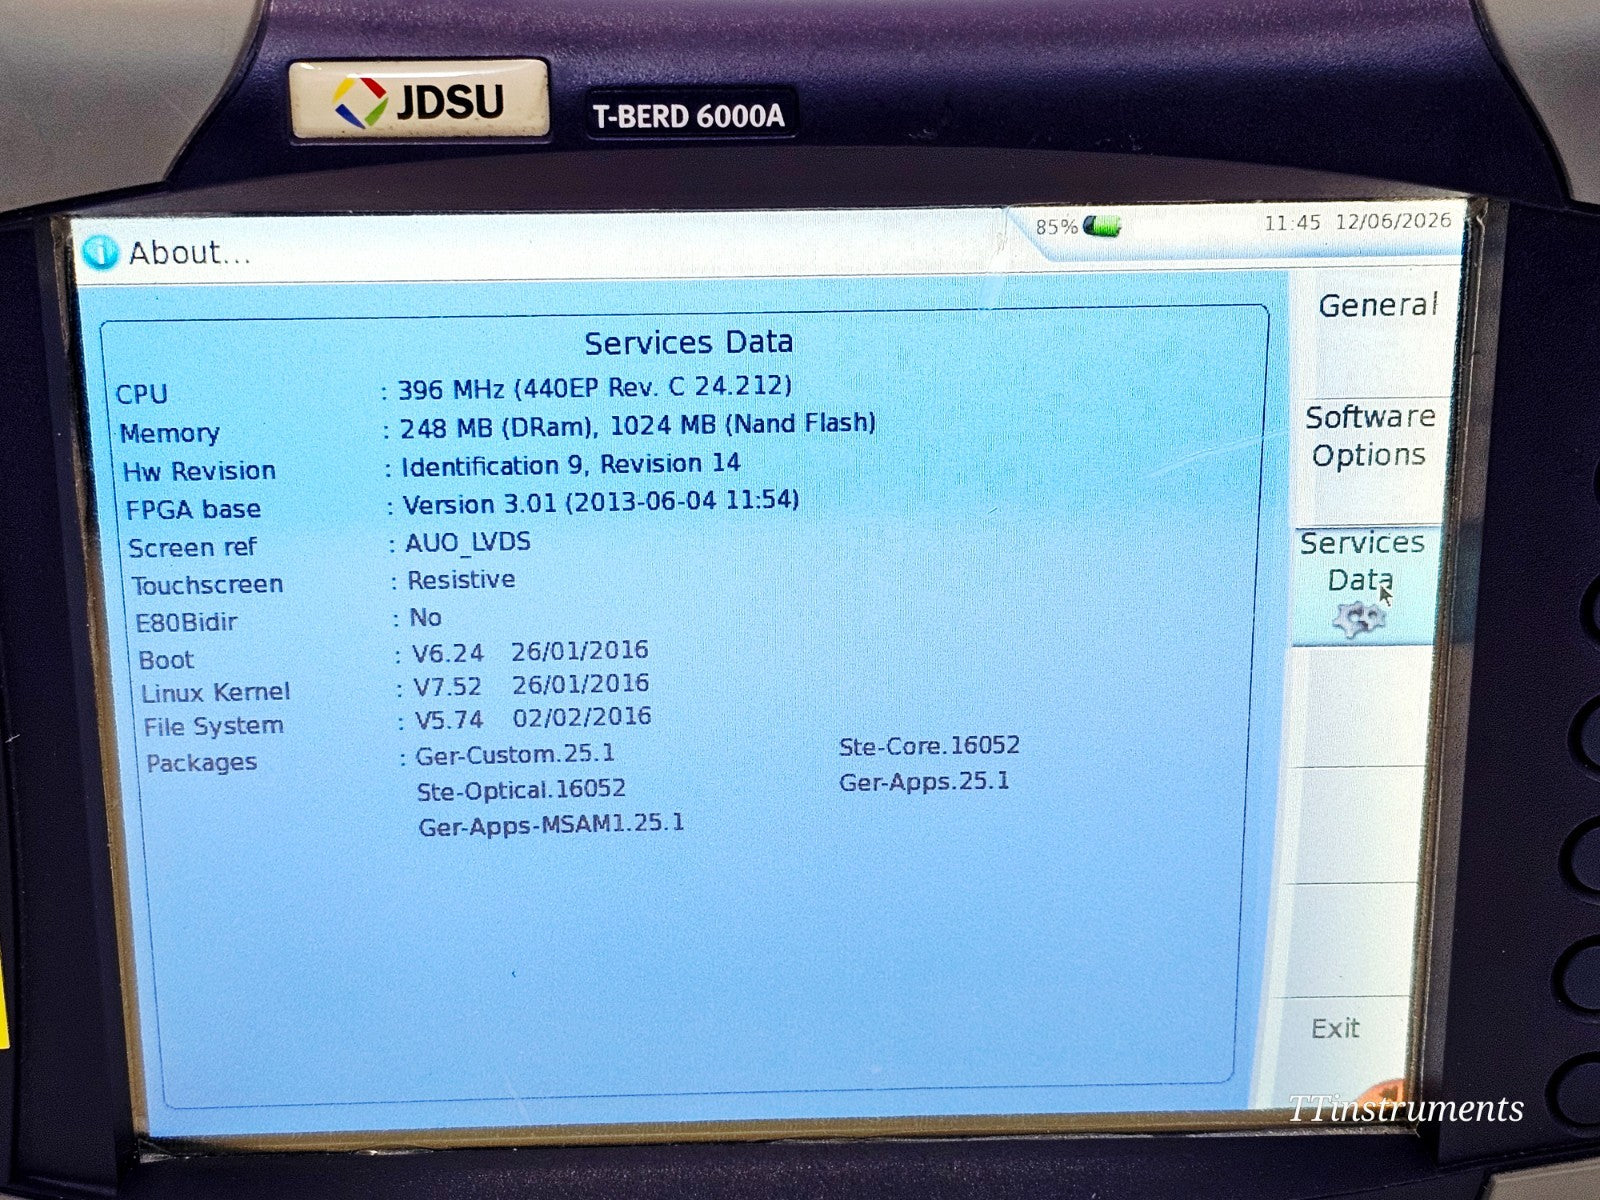Click the File System date 02/02/2016
This screenshot has height=1200, width=1600.
click(582, 717)
